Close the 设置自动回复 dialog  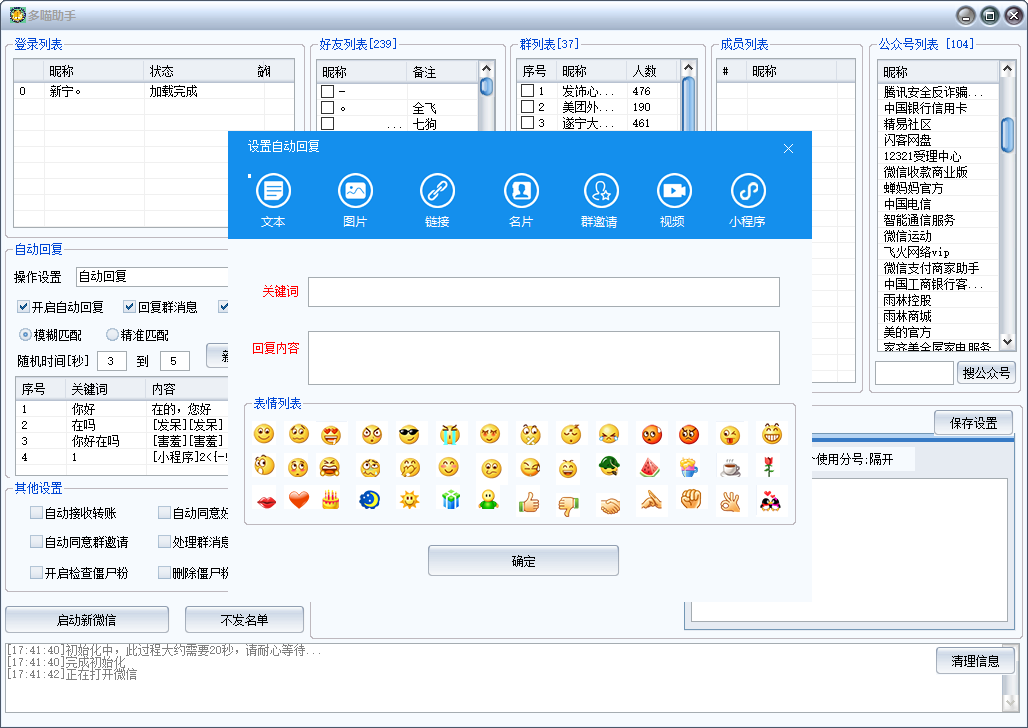(788, 148)
